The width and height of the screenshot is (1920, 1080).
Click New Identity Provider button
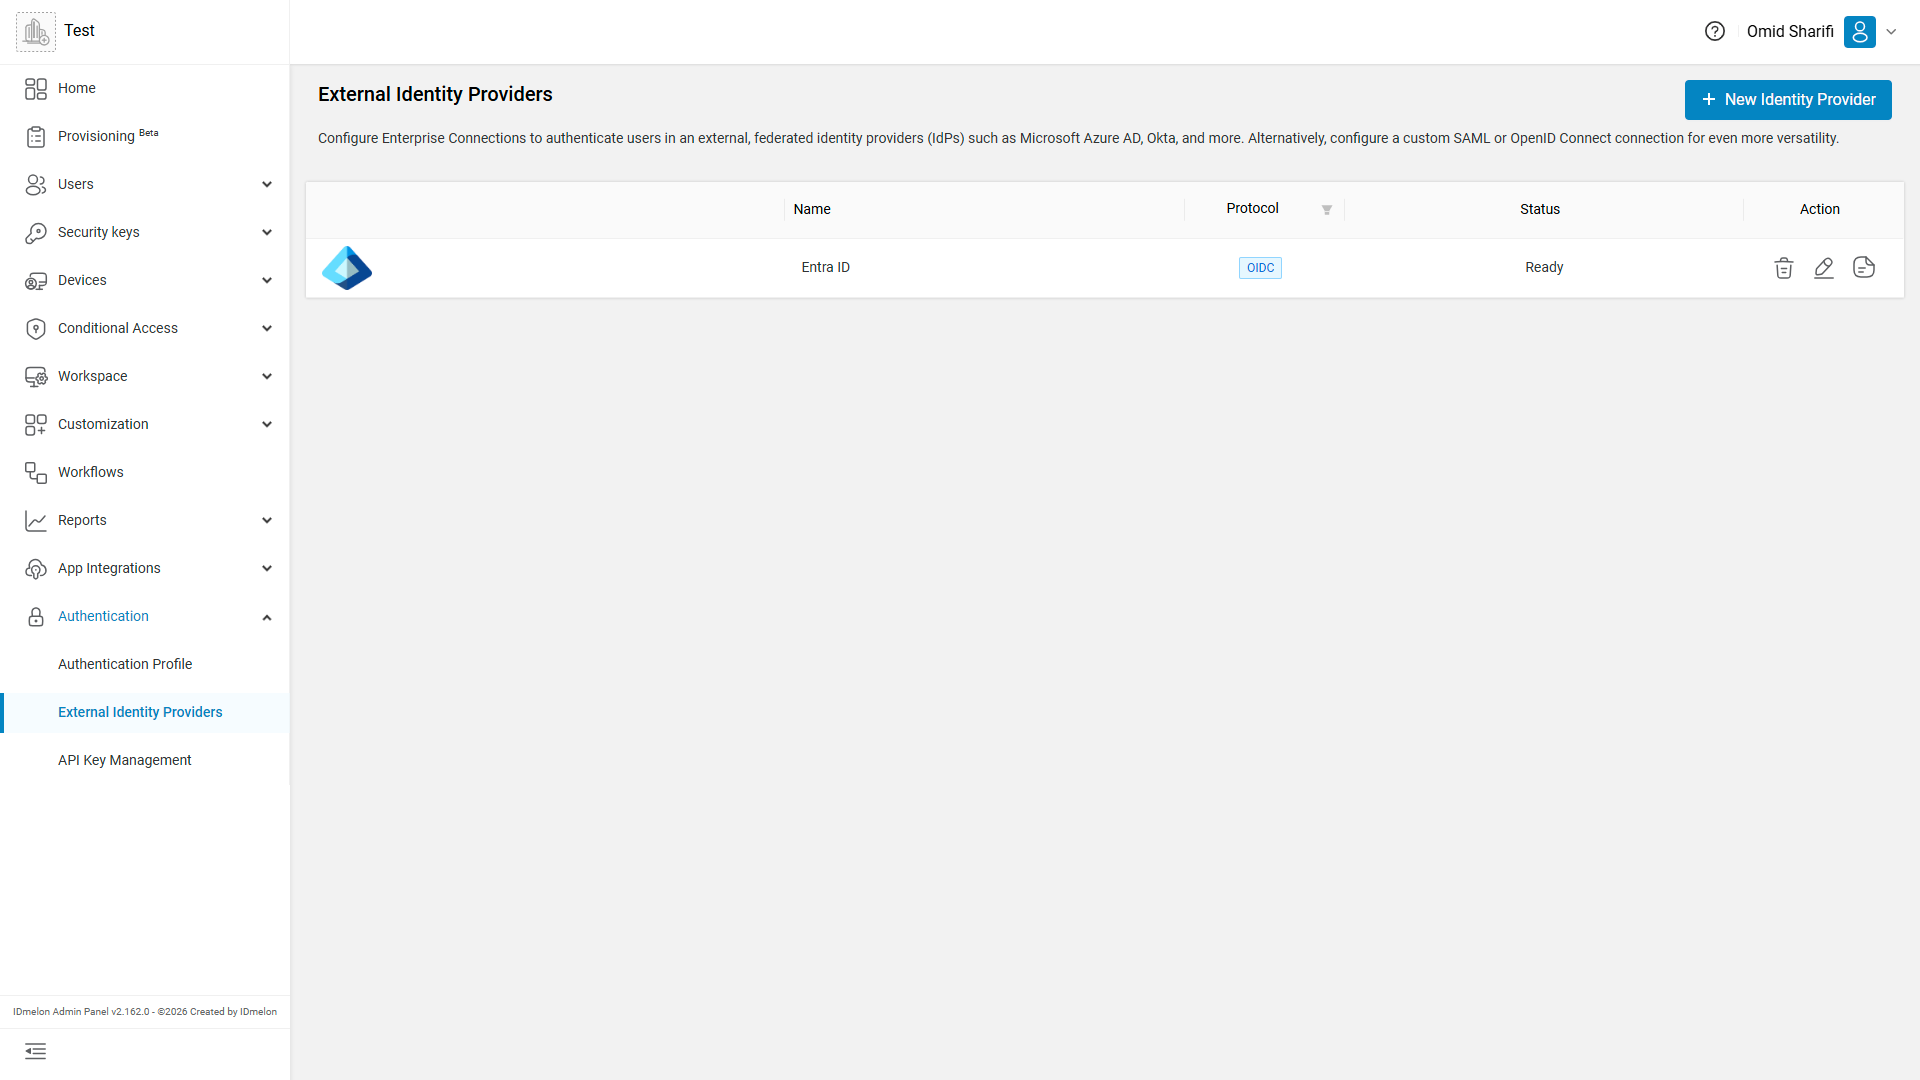[x=1788, y=100]
